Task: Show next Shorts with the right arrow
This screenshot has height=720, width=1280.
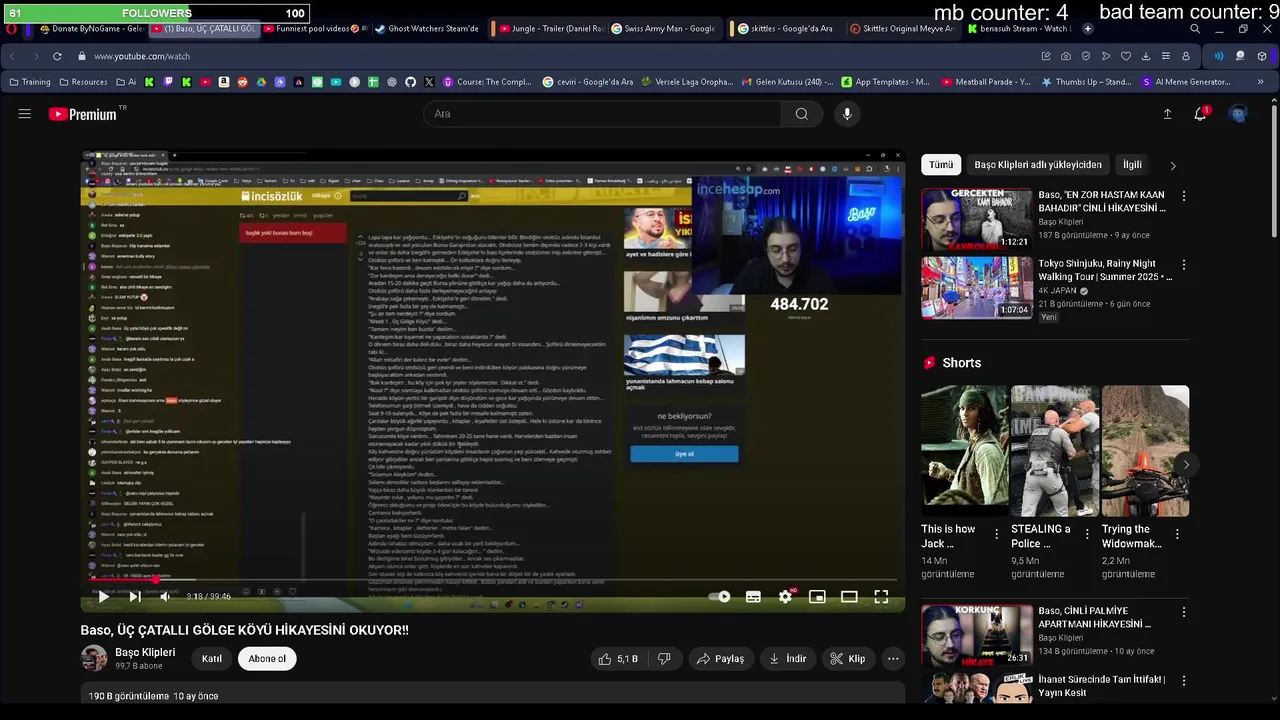Action: (1186, 464)
